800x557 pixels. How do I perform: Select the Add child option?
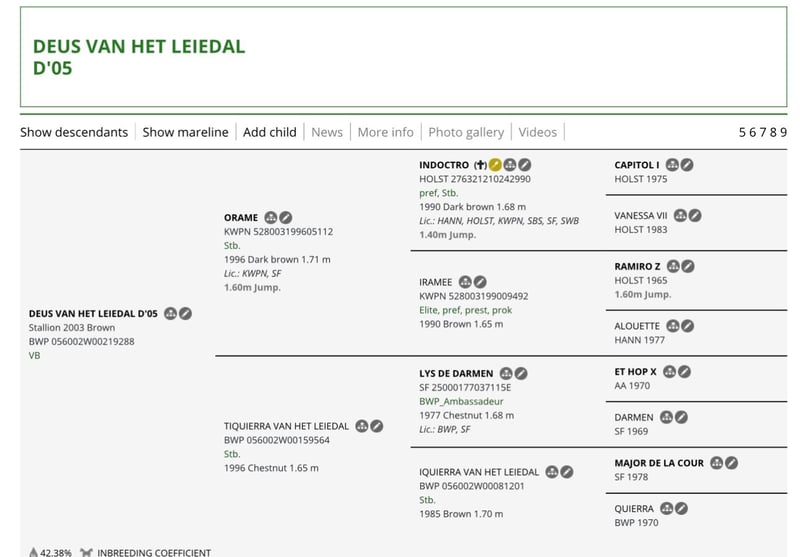269,132
